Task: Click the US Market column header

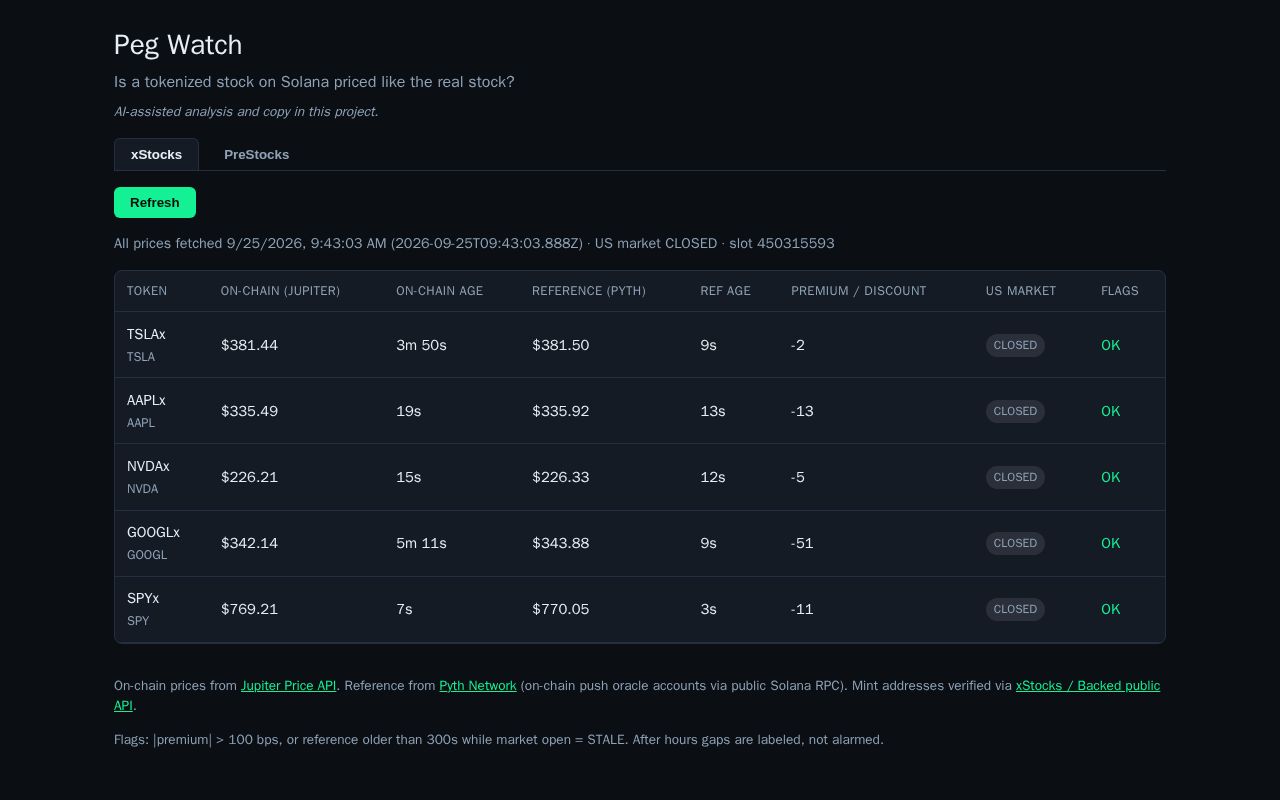Action: (1021, 291)
